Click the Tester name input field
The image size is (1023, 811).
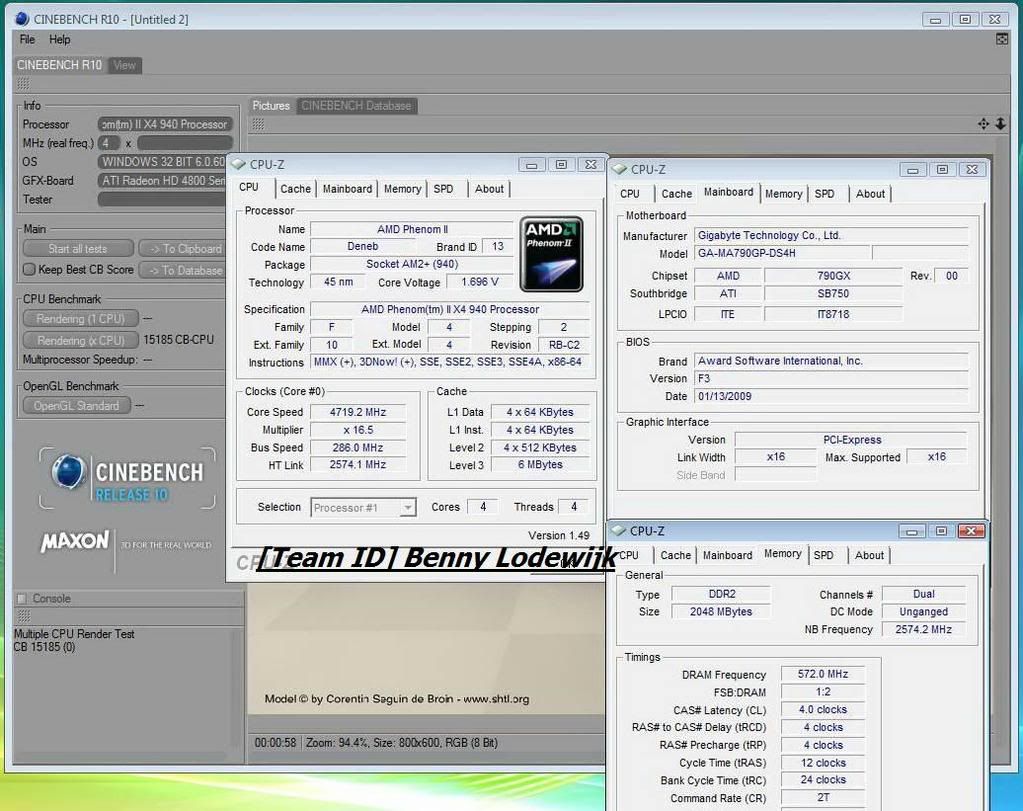click(162, 200)
